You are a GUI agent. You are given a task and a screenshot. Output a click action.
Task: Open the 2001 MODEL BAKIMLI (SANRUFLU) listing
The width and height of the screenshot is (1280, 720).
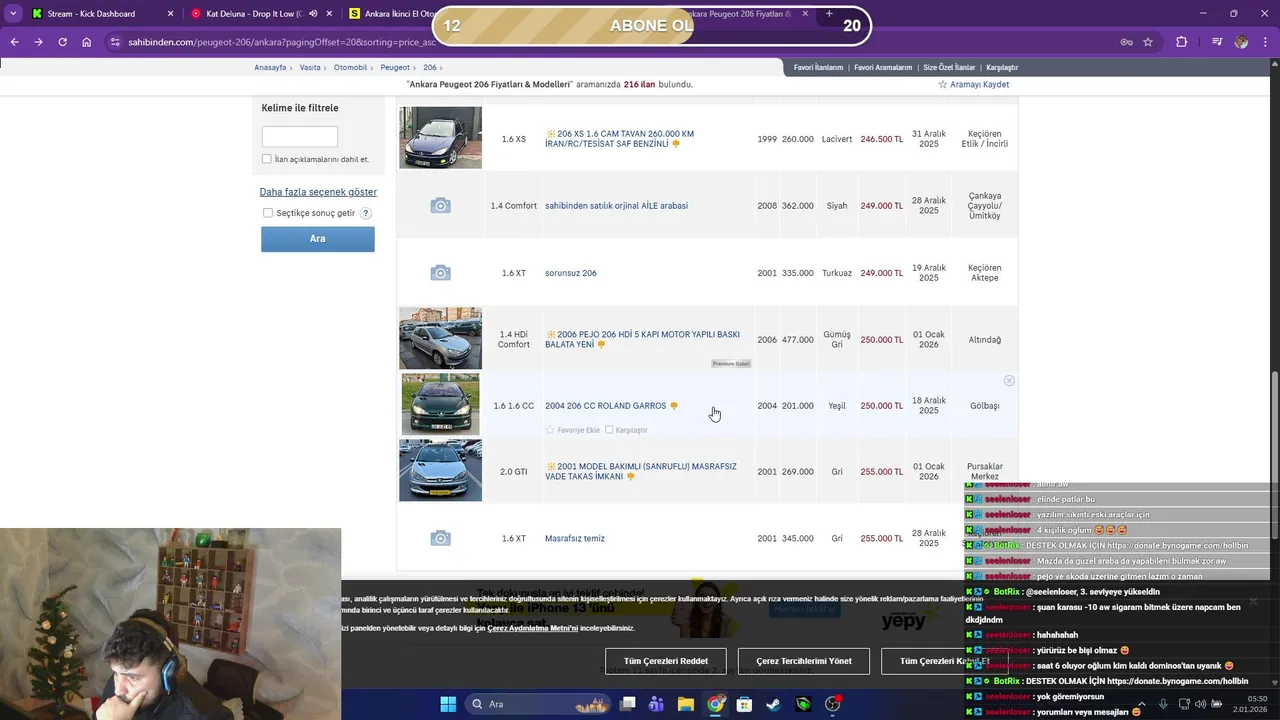(x=641, y=471)
